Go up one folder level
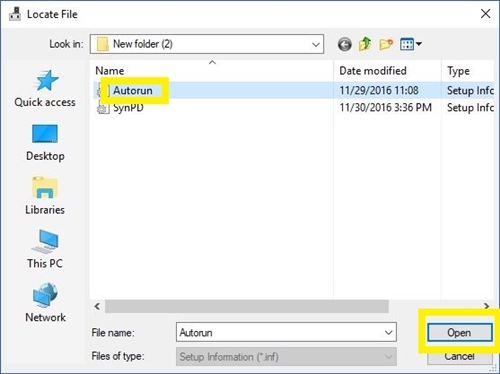This screenshot has height=374, width=500. point(365,44)
